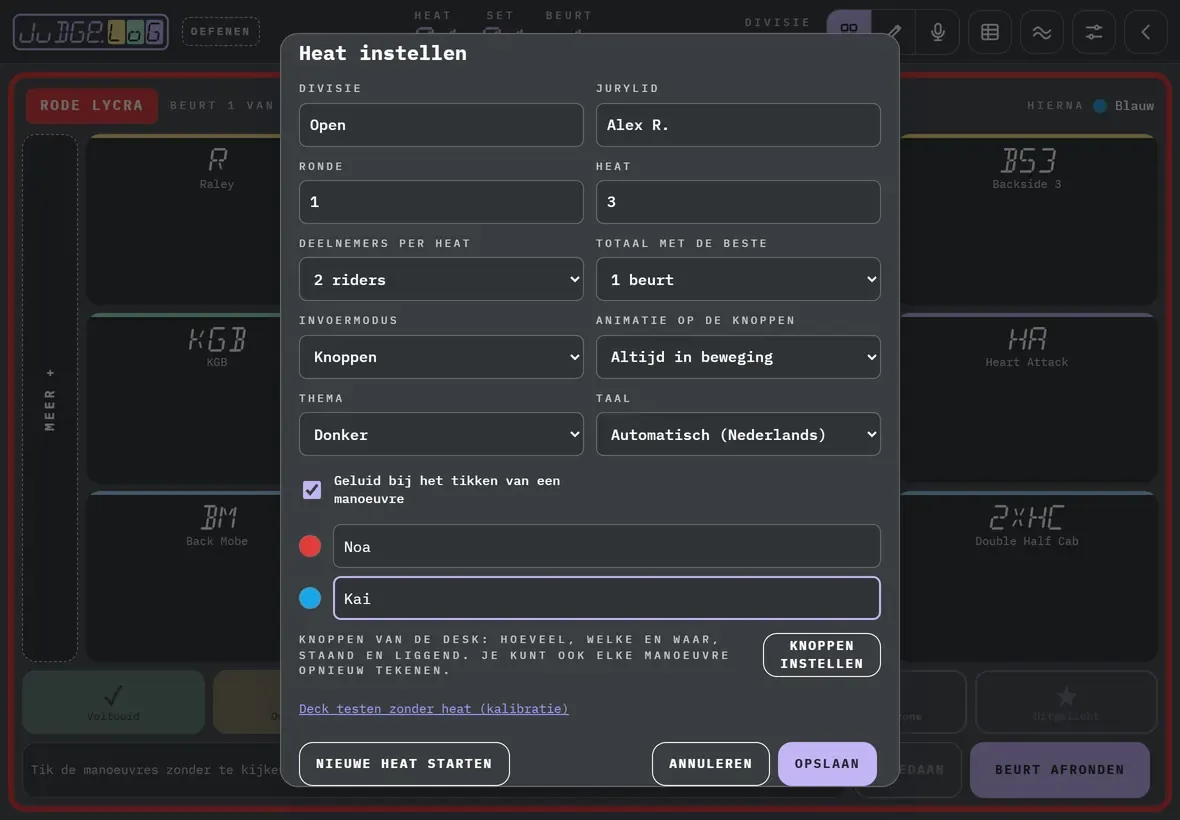The height and width of the screenshot is (820, 1180).
Task: Toggle the 'Geluid bij het tikken' checkbox
Action: (312, 490)
